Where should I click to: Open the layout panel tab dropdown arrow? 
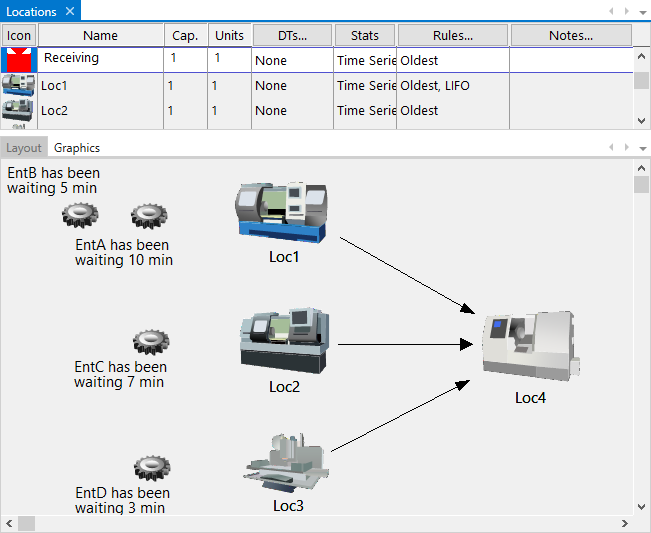click(643, 148)
